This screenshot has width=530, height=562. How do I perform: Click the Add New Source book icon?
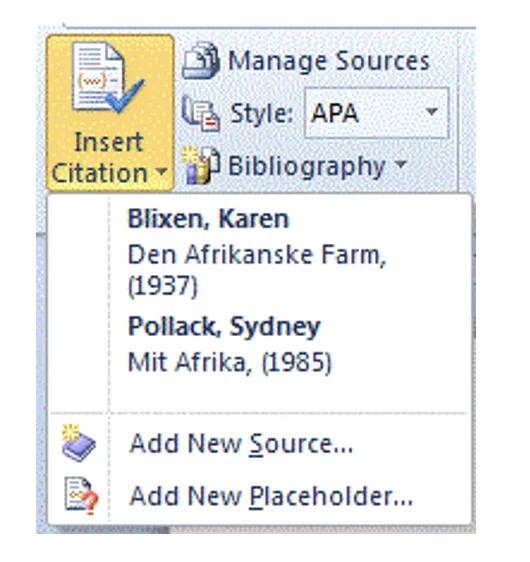[x=78, y=443]
